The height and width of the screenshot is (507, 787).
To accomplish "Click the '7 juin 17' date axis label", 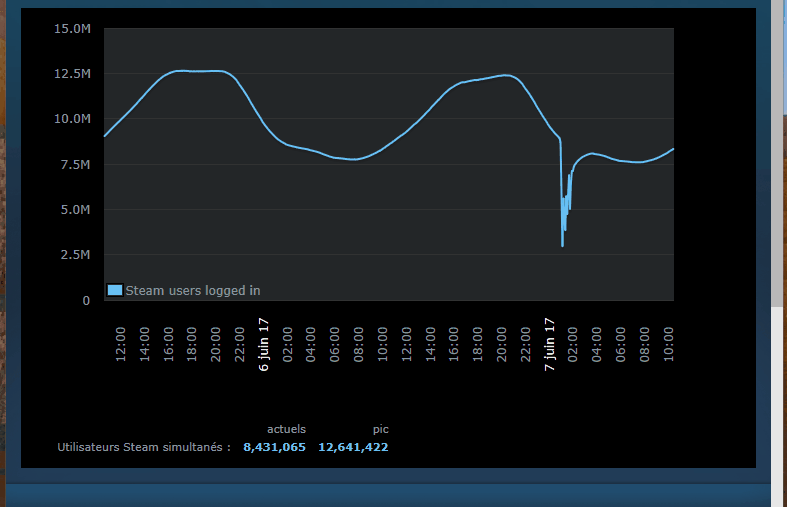I will 550,344.
